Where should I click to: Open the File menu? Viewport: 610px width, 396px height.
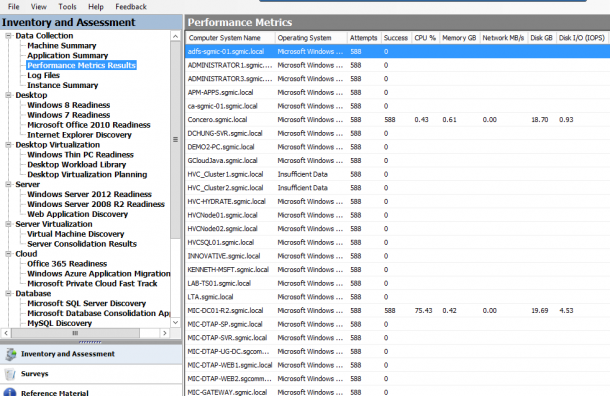click(14, 7)
